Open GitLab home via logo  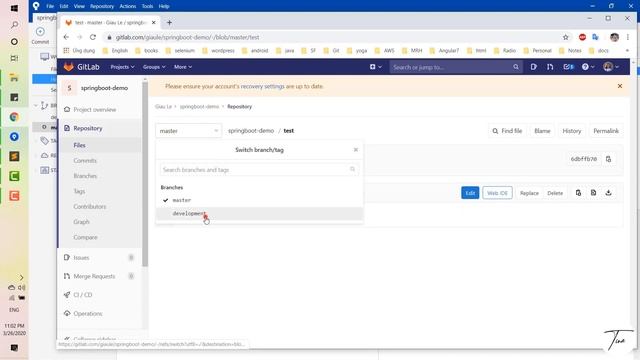pyautogui.click(x=82, y=67)
